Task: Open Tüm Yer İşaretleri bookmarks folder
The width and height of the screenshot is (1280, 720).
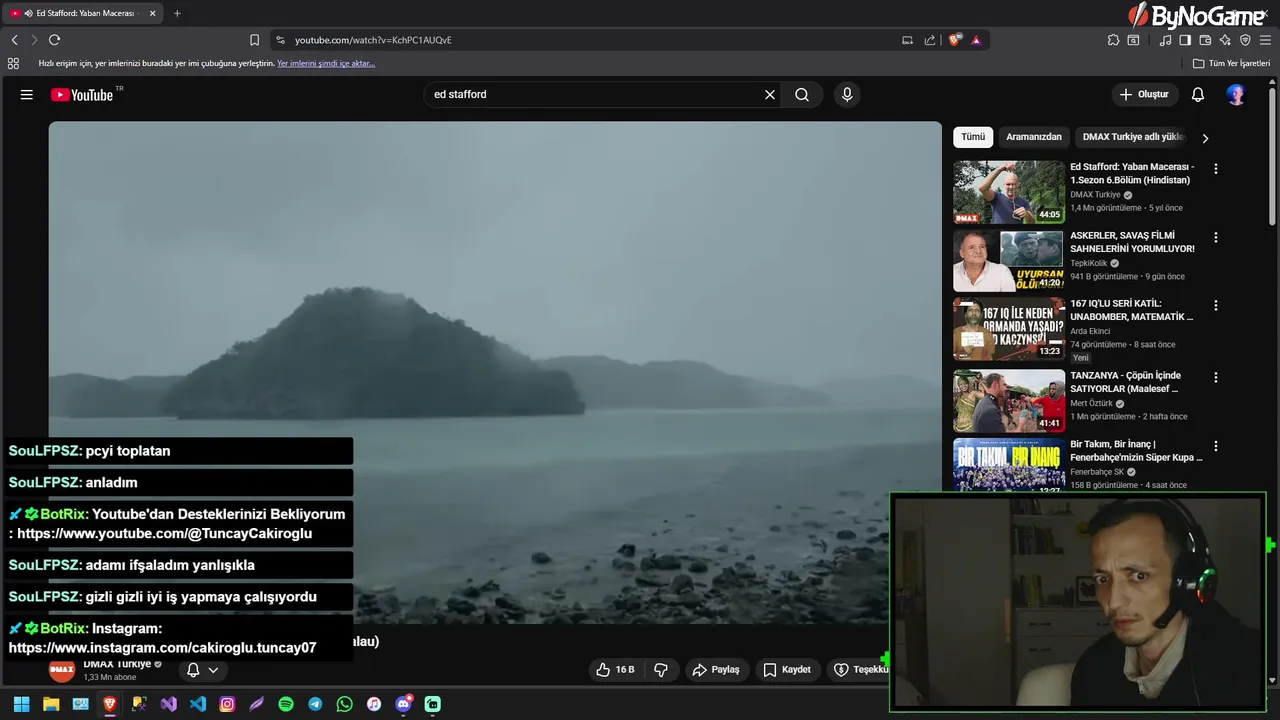Action: 1231,63
